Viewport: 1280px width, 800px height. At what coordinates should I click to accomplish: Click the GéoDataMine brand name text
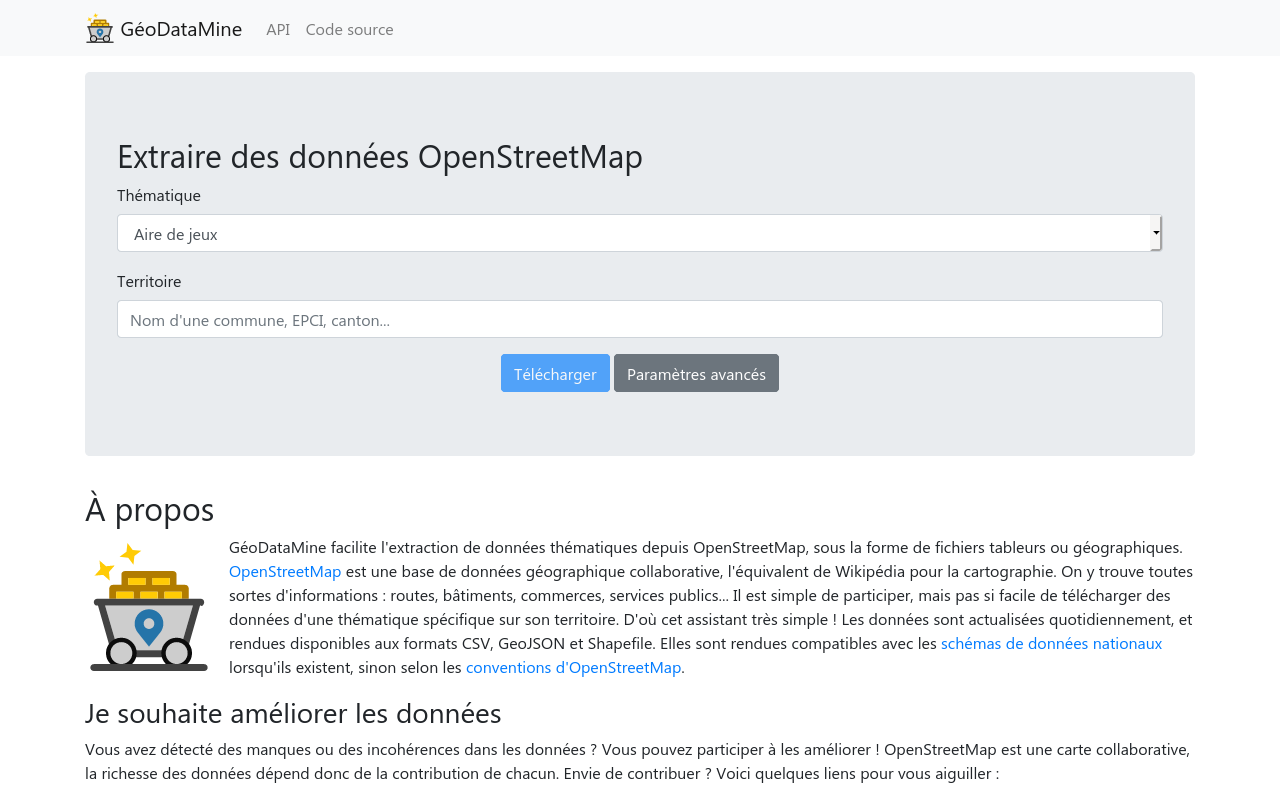pyautogui.click(x=181, y=29)
